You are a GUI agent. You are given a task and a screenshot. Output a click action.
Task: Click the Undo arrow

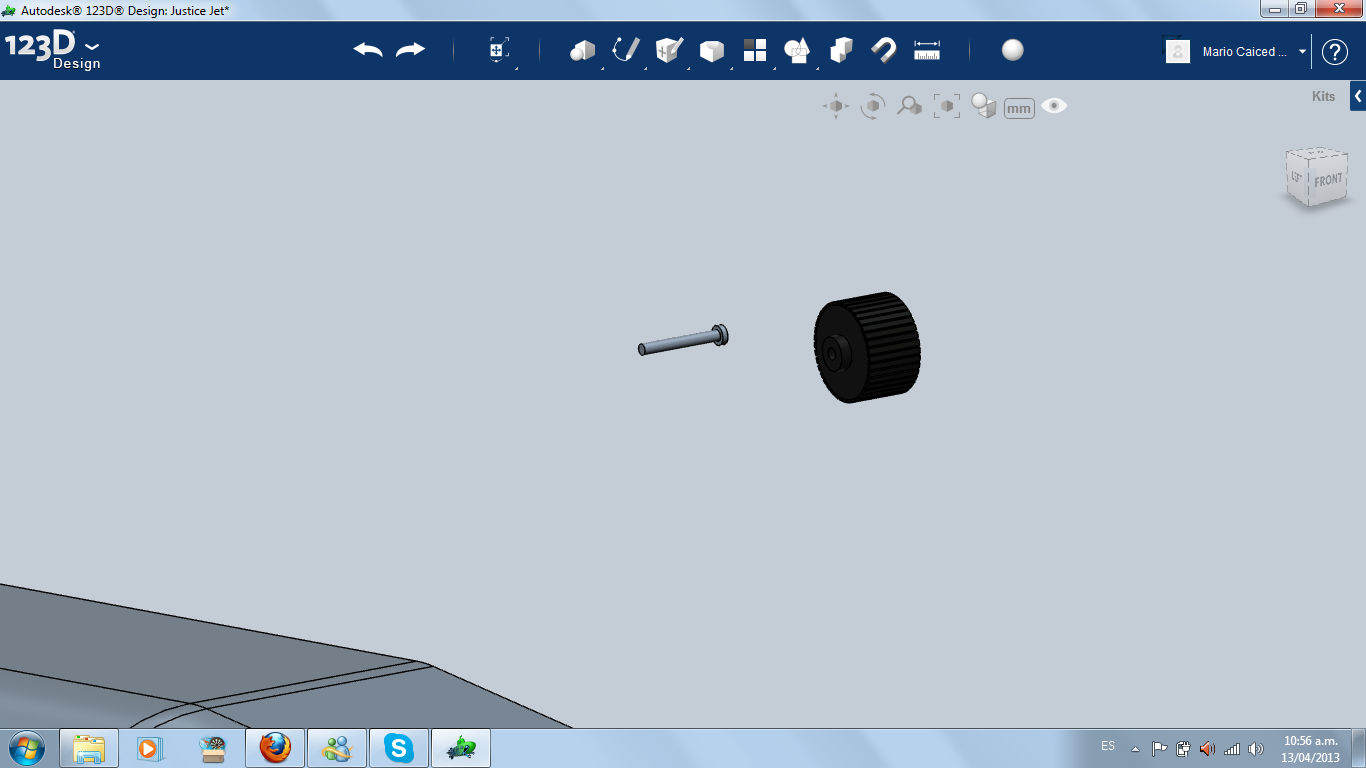tap(368, 50)
